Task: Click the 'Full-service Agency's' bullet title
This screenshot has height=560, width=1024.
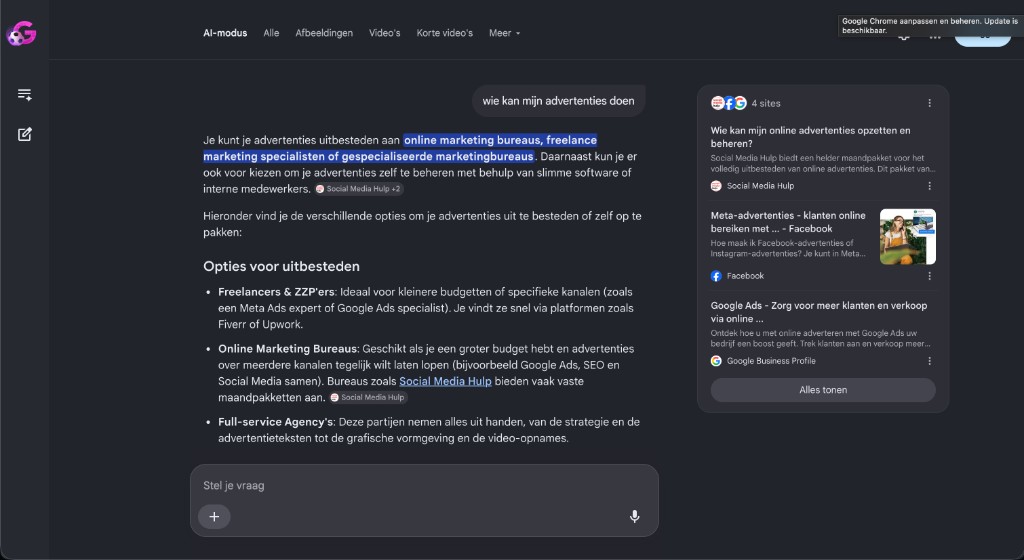Action: tap(276, 422)
